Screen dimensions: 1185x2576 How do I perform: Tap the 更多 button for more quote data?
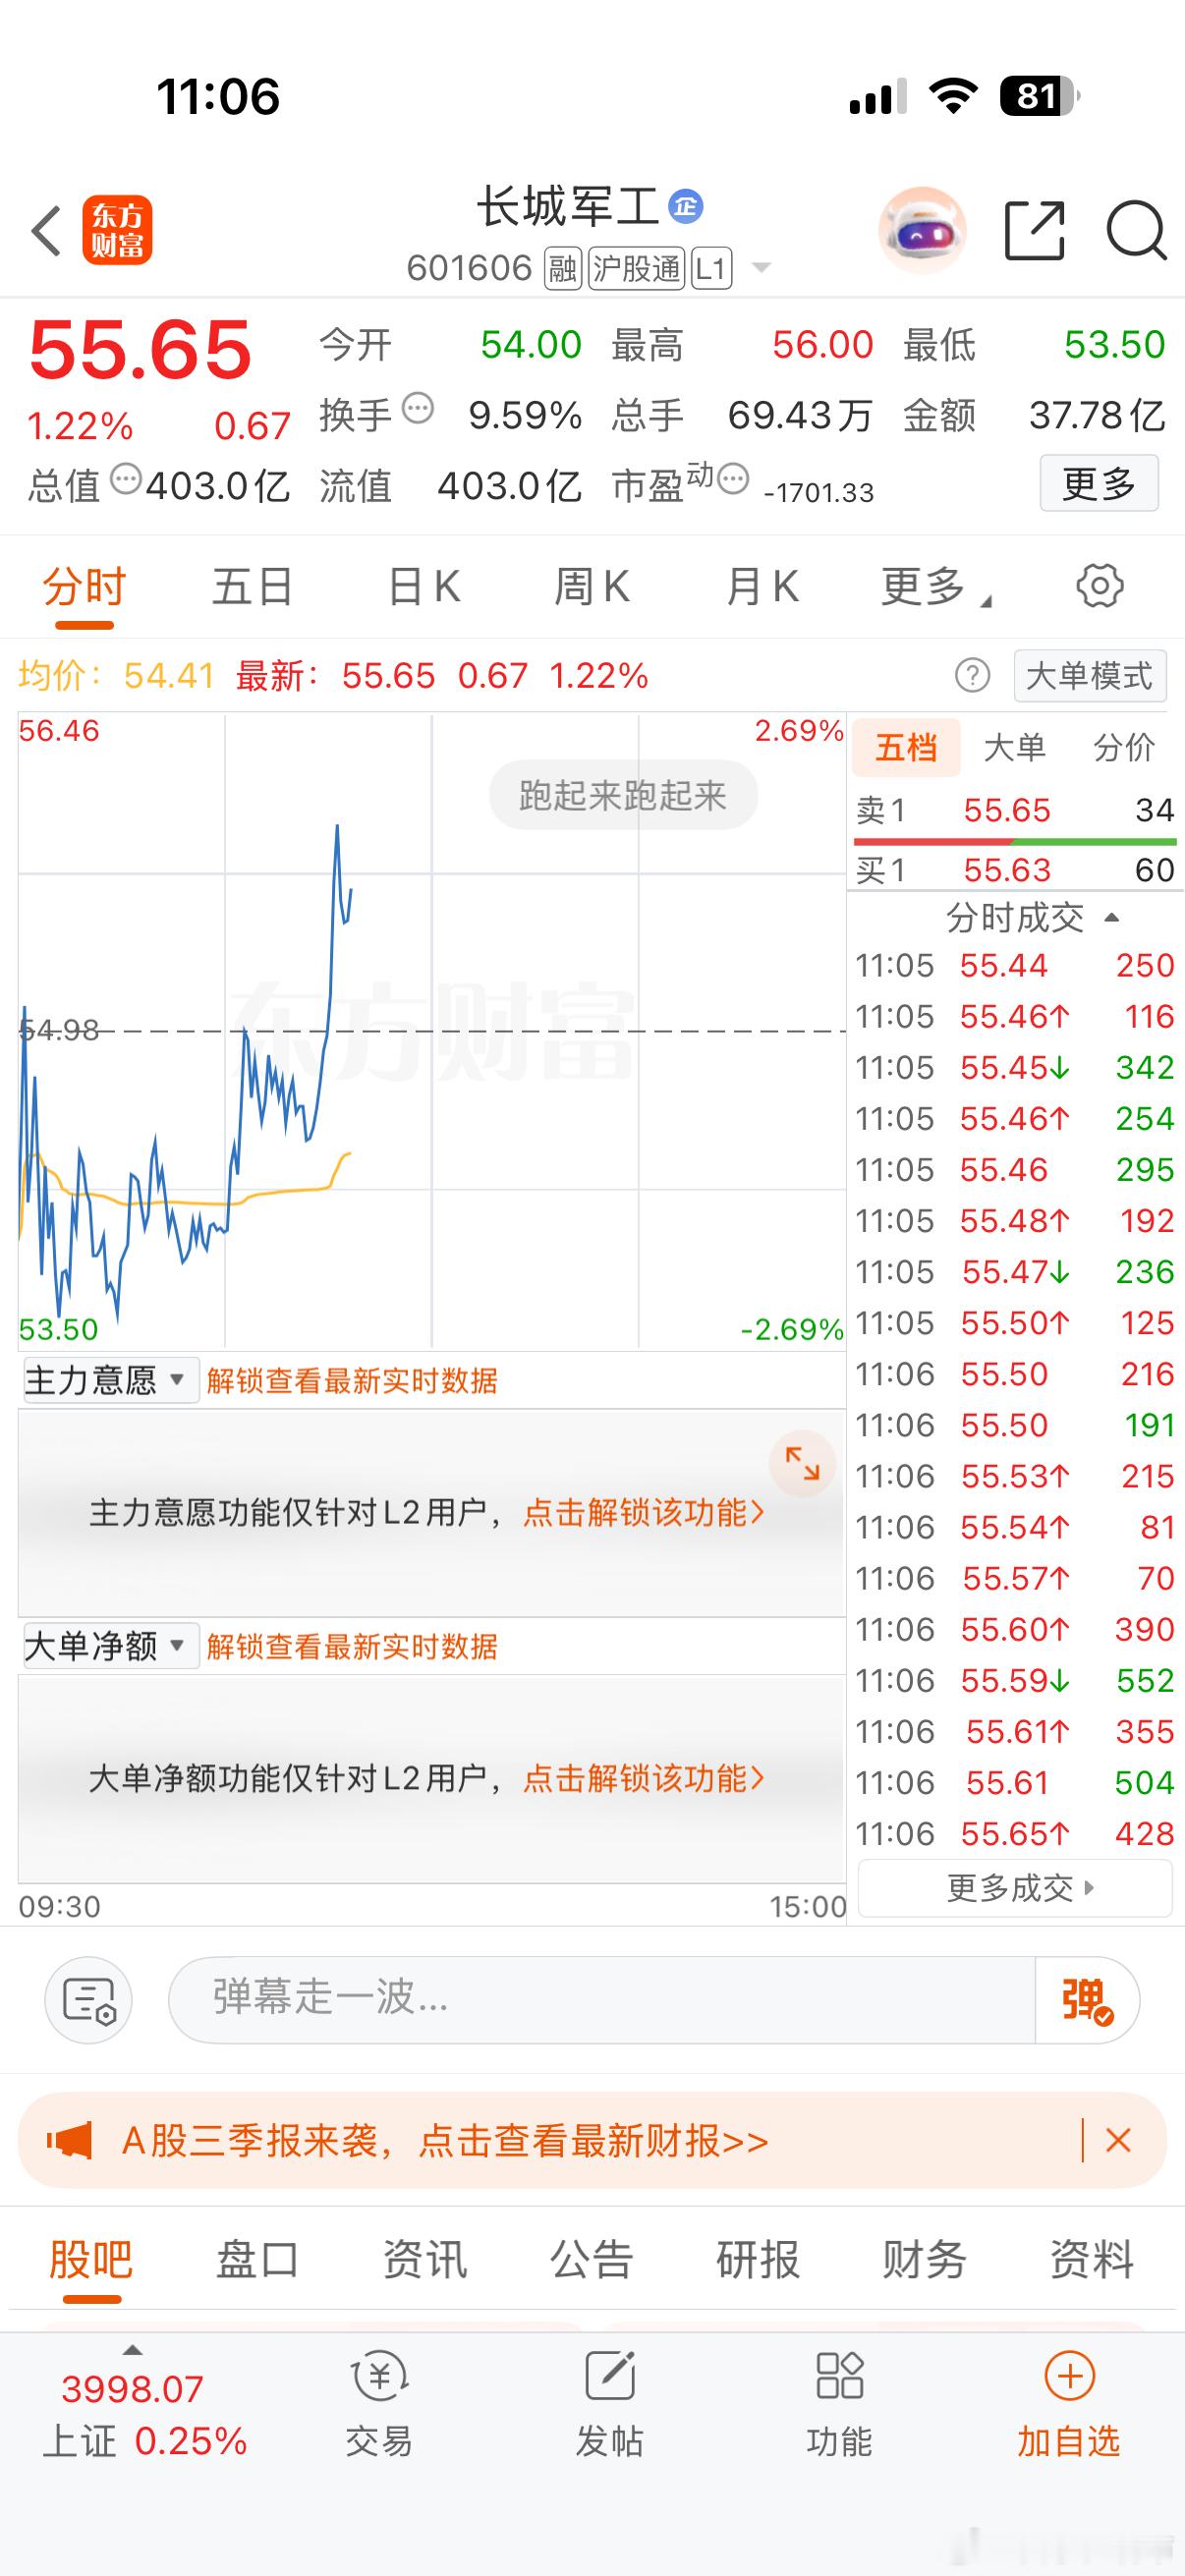click(1098, 483)
